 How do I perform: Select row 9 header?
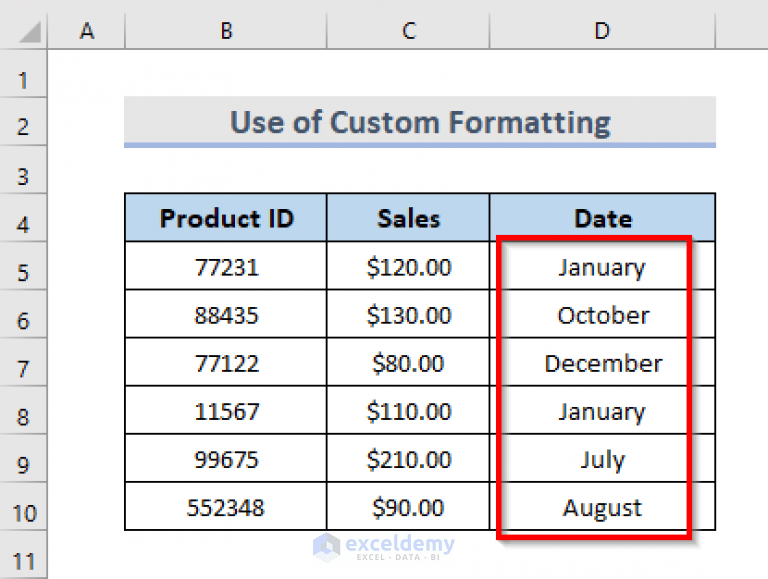(x=23, y=458)
